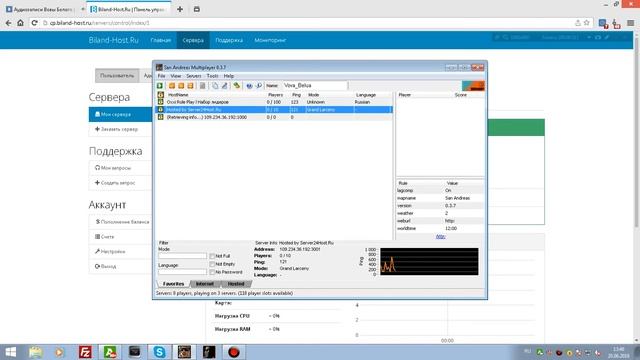The image size is (640, 360).
Task: Sort servers by Language column header
Action: 366,95
